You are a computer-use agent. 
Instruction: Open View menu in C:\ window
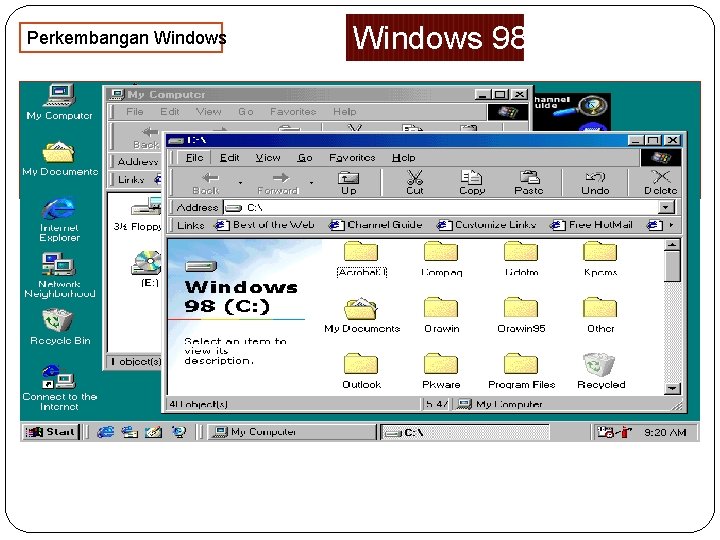click(x=268, y=158)
